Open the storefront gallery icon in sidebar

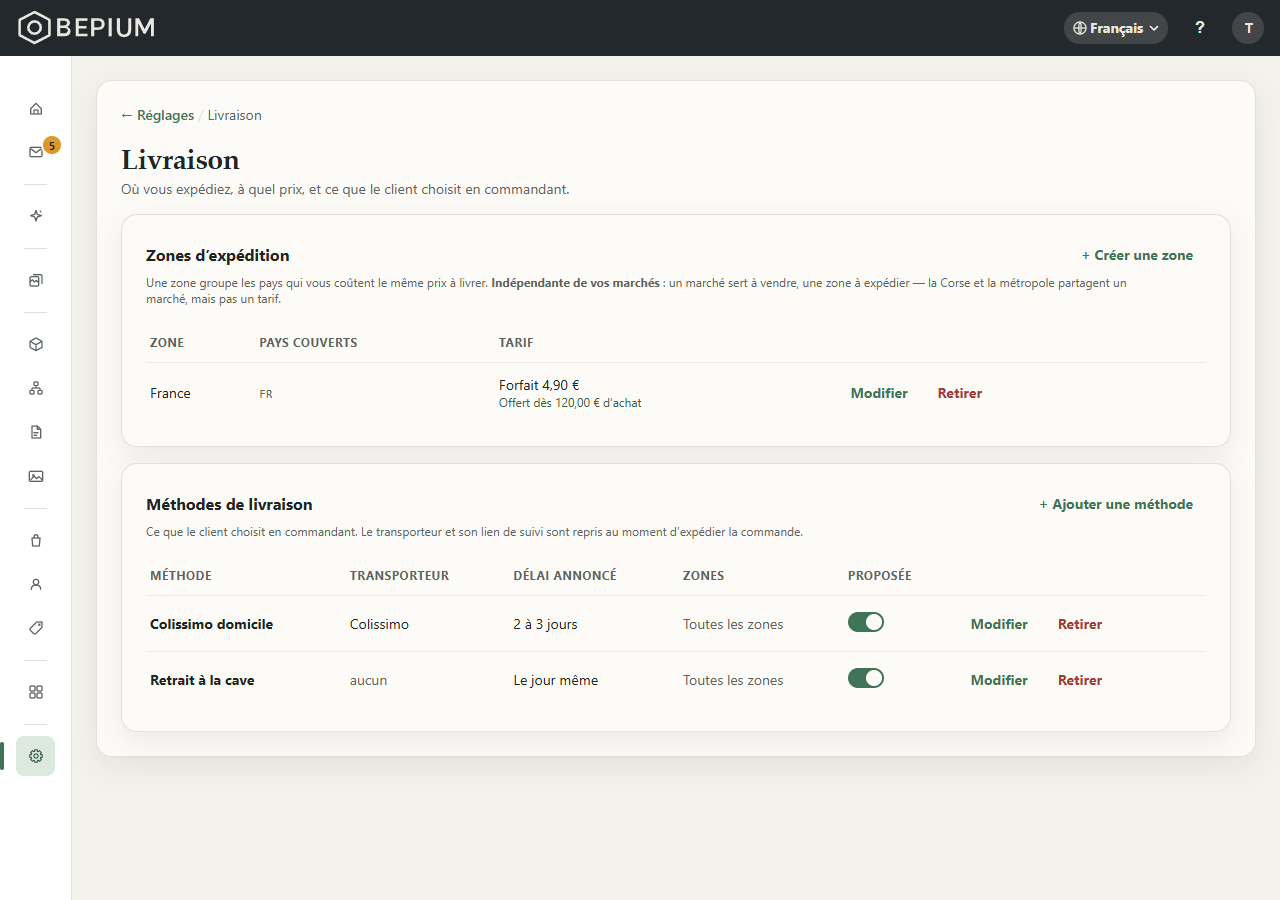(36, 280)
